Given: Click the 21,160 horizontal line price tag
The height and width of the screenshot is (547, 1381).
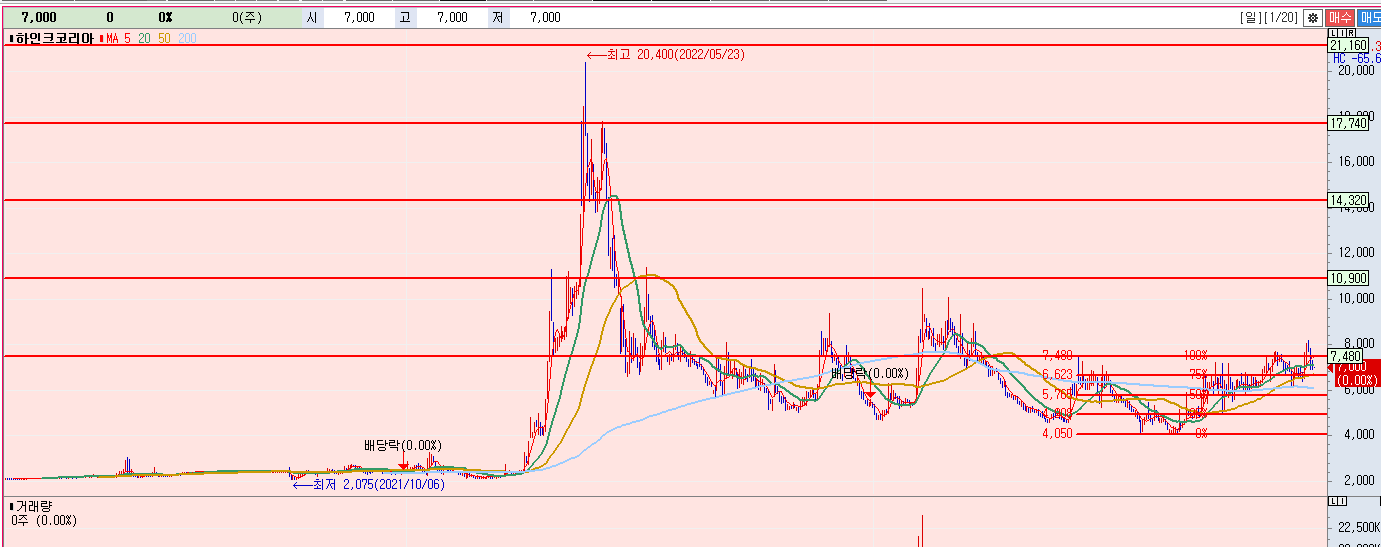Looking at the screenshot, I should [1347, 46].
